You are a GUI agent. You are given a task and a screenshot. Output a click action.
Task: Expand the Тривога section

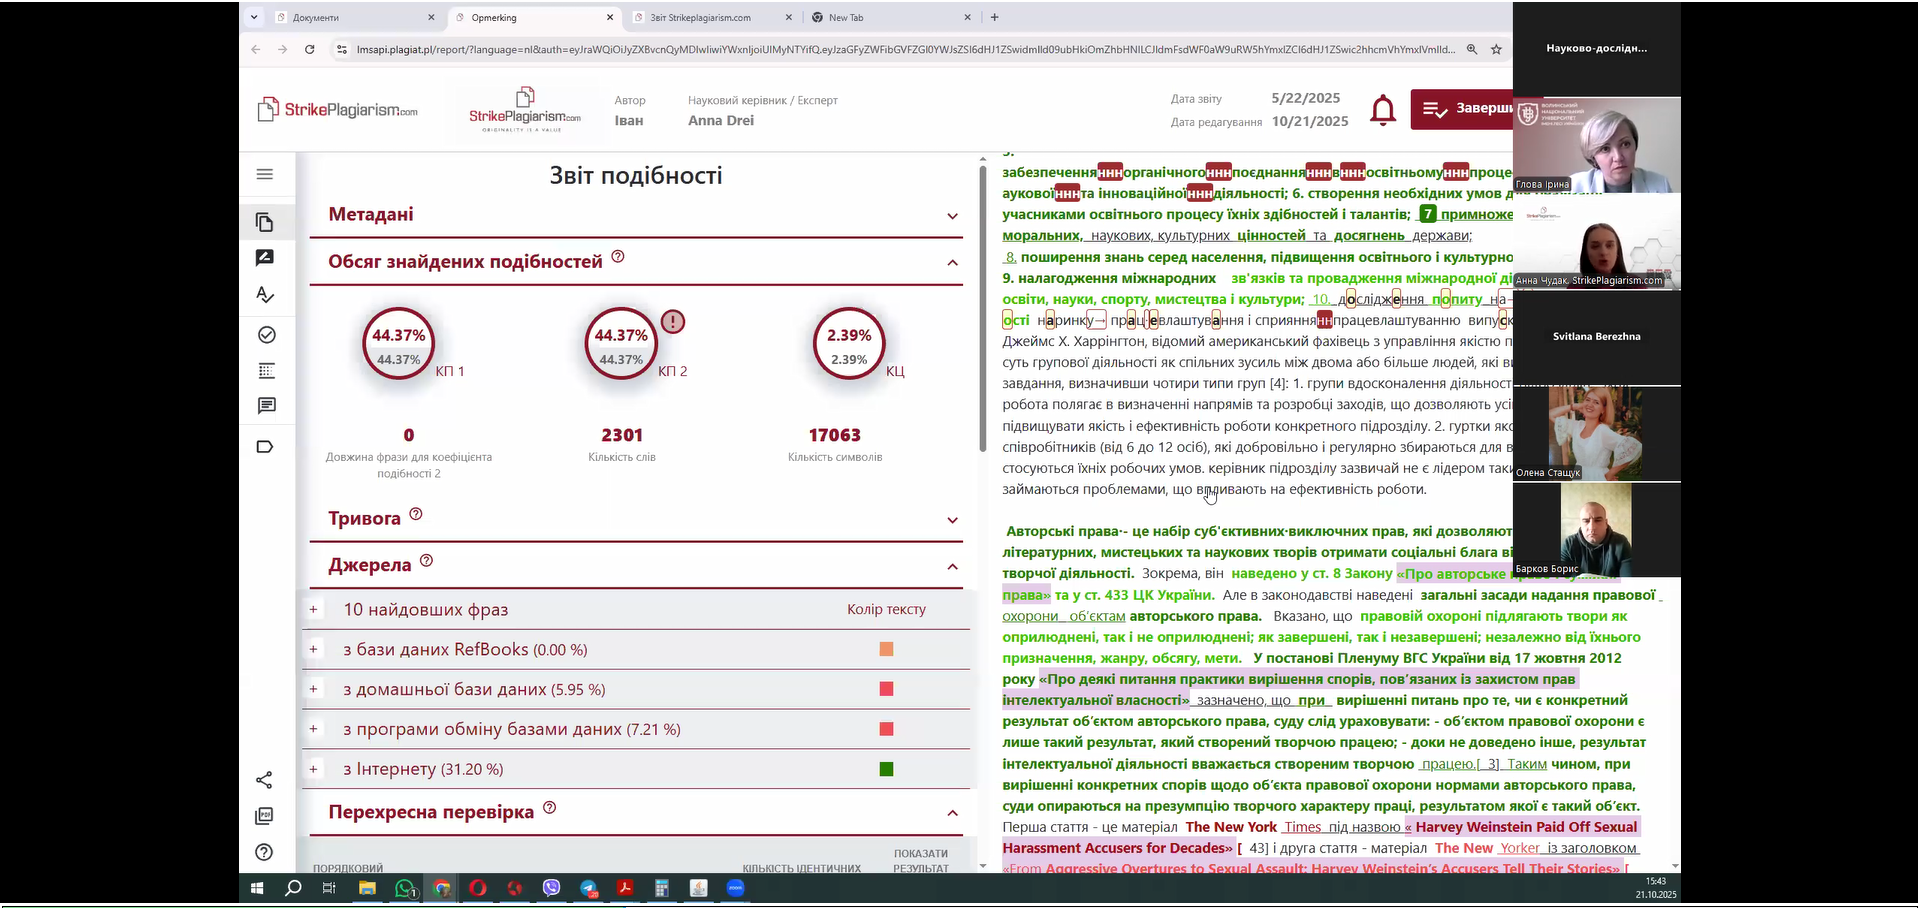point(952,520)
